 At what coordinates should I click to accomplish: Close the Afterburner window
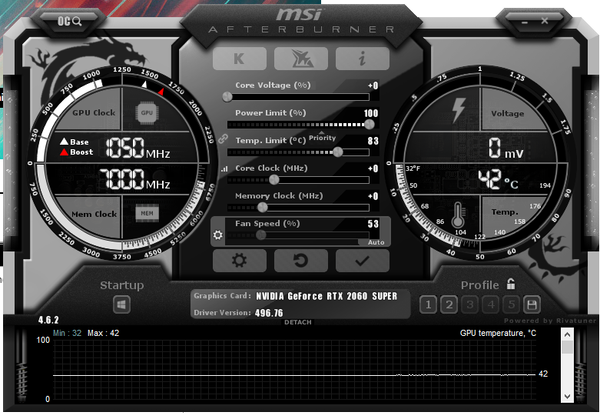coord(545,21)
